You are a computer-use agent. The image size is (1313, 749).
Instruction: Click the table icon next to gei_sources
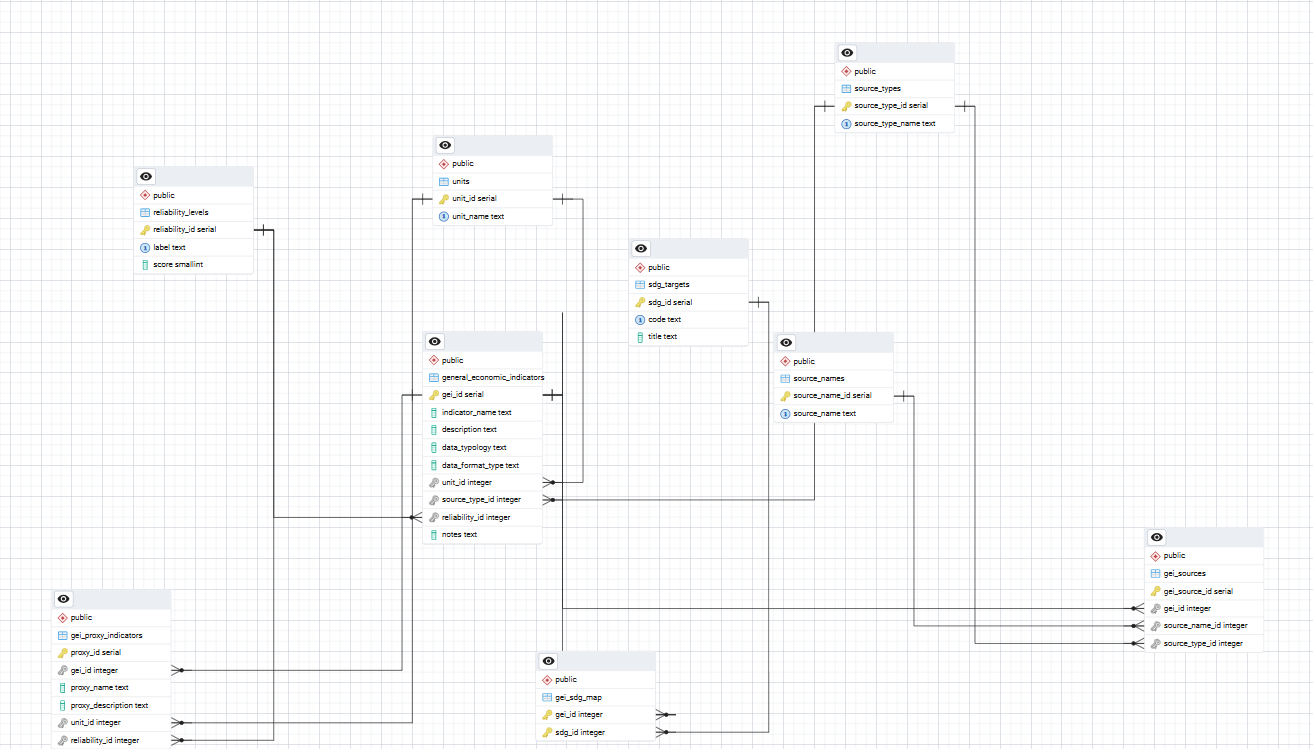click(x=1156, y=573)
